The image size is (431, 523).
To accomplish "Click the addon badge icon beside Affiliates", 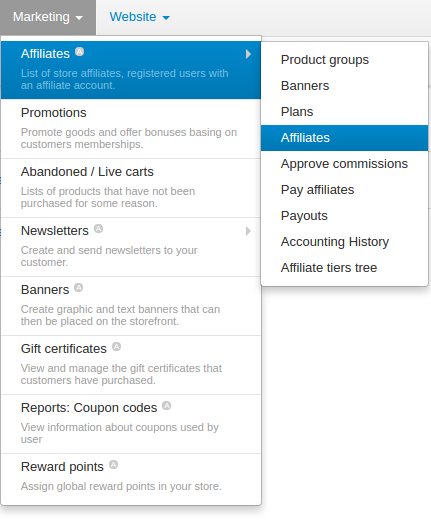I will (x=79, y=52).
